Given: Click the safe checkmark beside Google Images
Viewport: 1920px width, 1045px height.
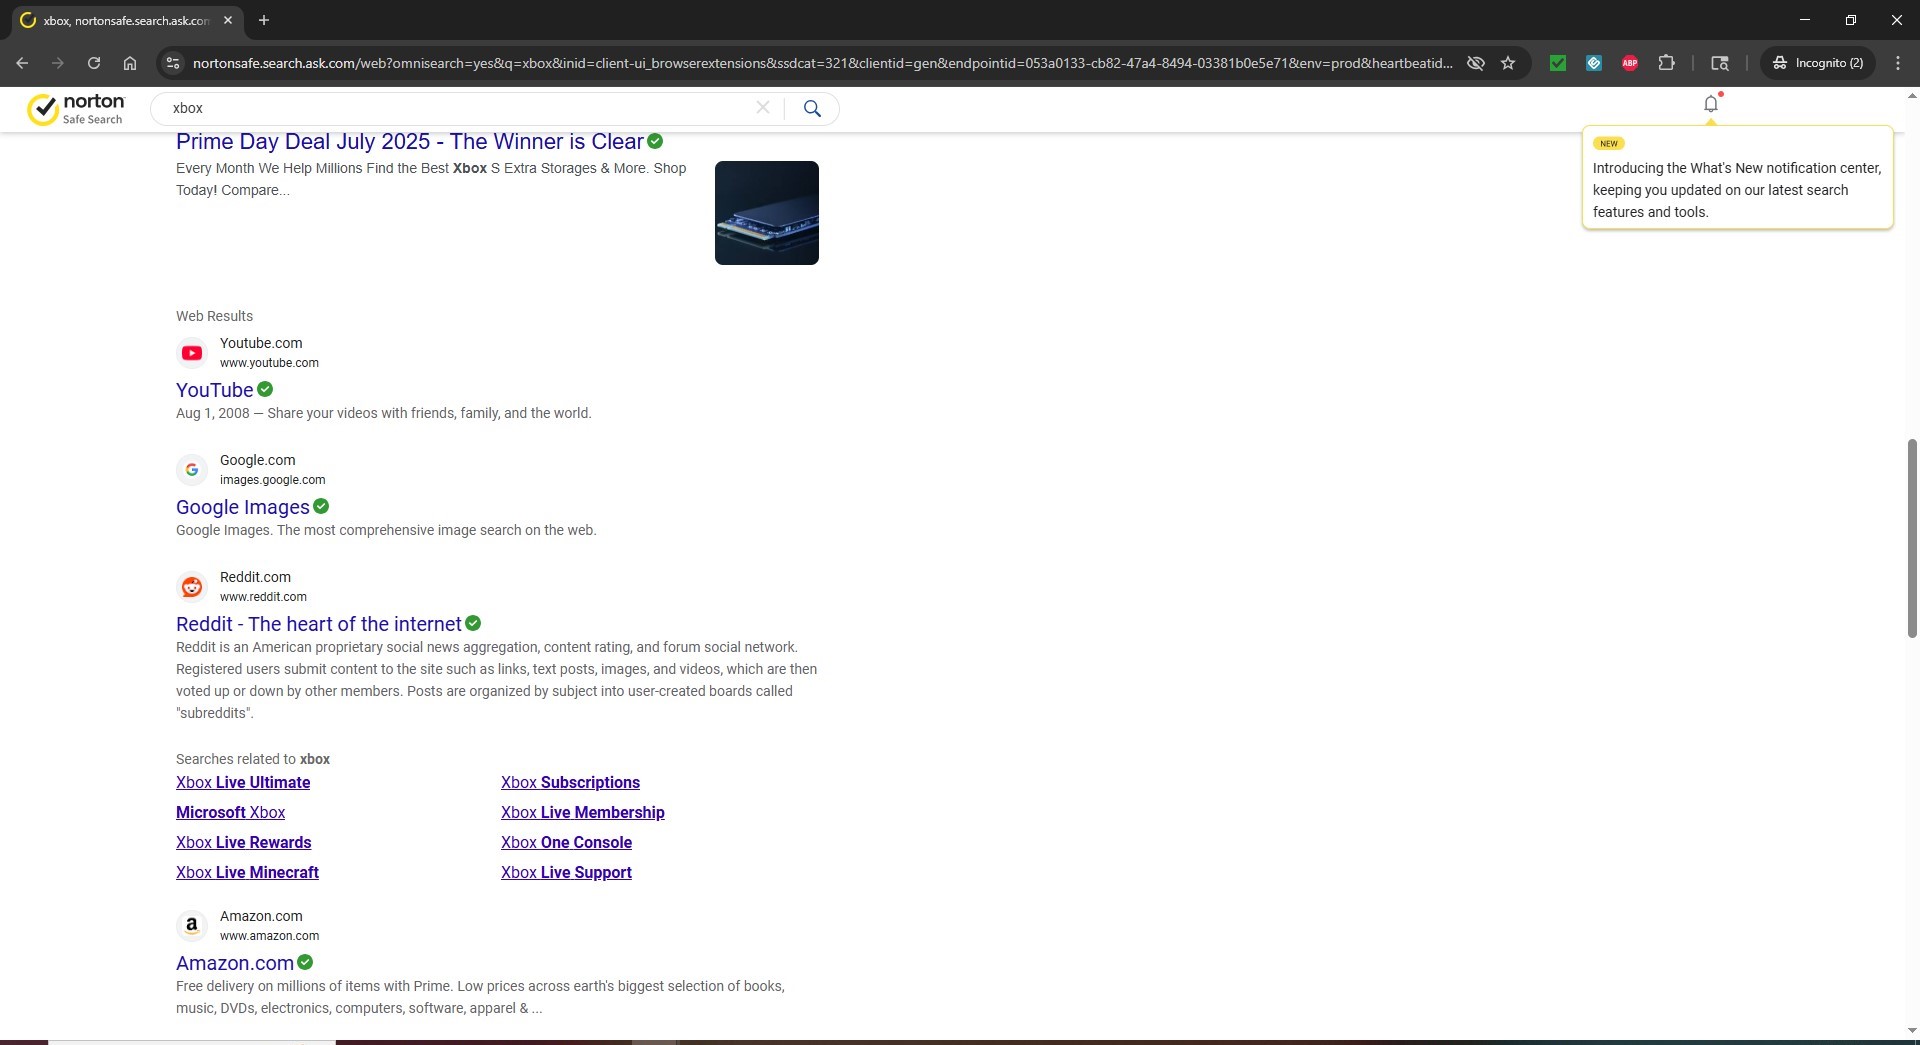Looking at the screenshot, I should coord(321,506).
